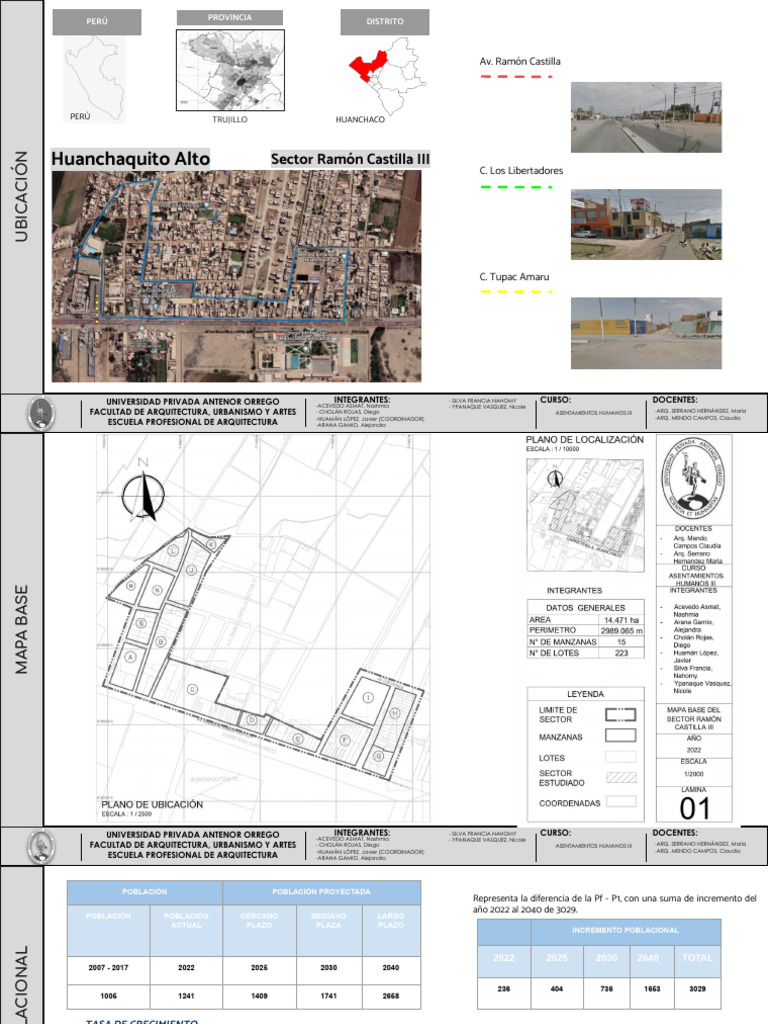The image size is (768, 1024).
Task: Select the block D marker on the base map
Action: point(252,720)
